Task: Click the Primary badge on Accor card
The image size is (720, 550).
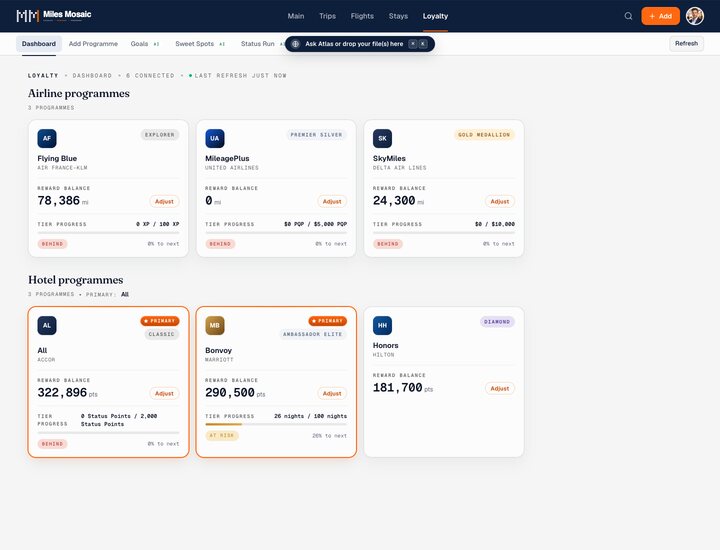Action: click(159, 320)
